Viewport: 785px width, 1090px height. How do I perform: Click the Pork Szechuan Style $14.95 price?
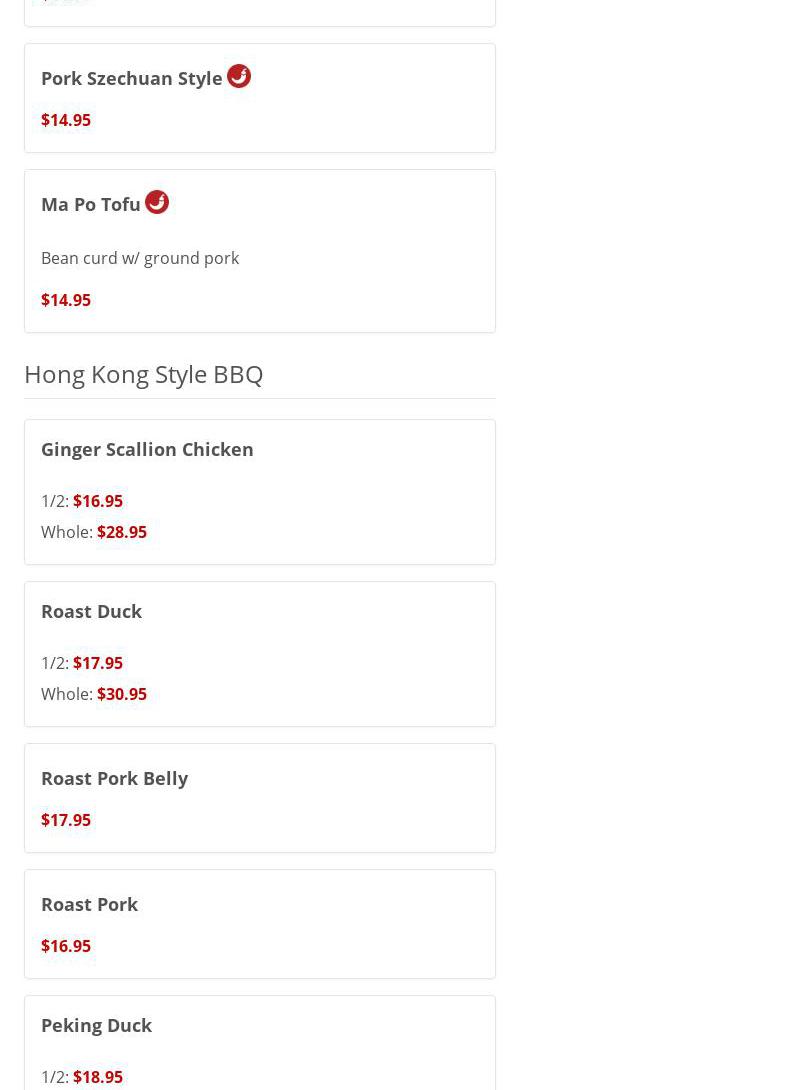(66, 120)
